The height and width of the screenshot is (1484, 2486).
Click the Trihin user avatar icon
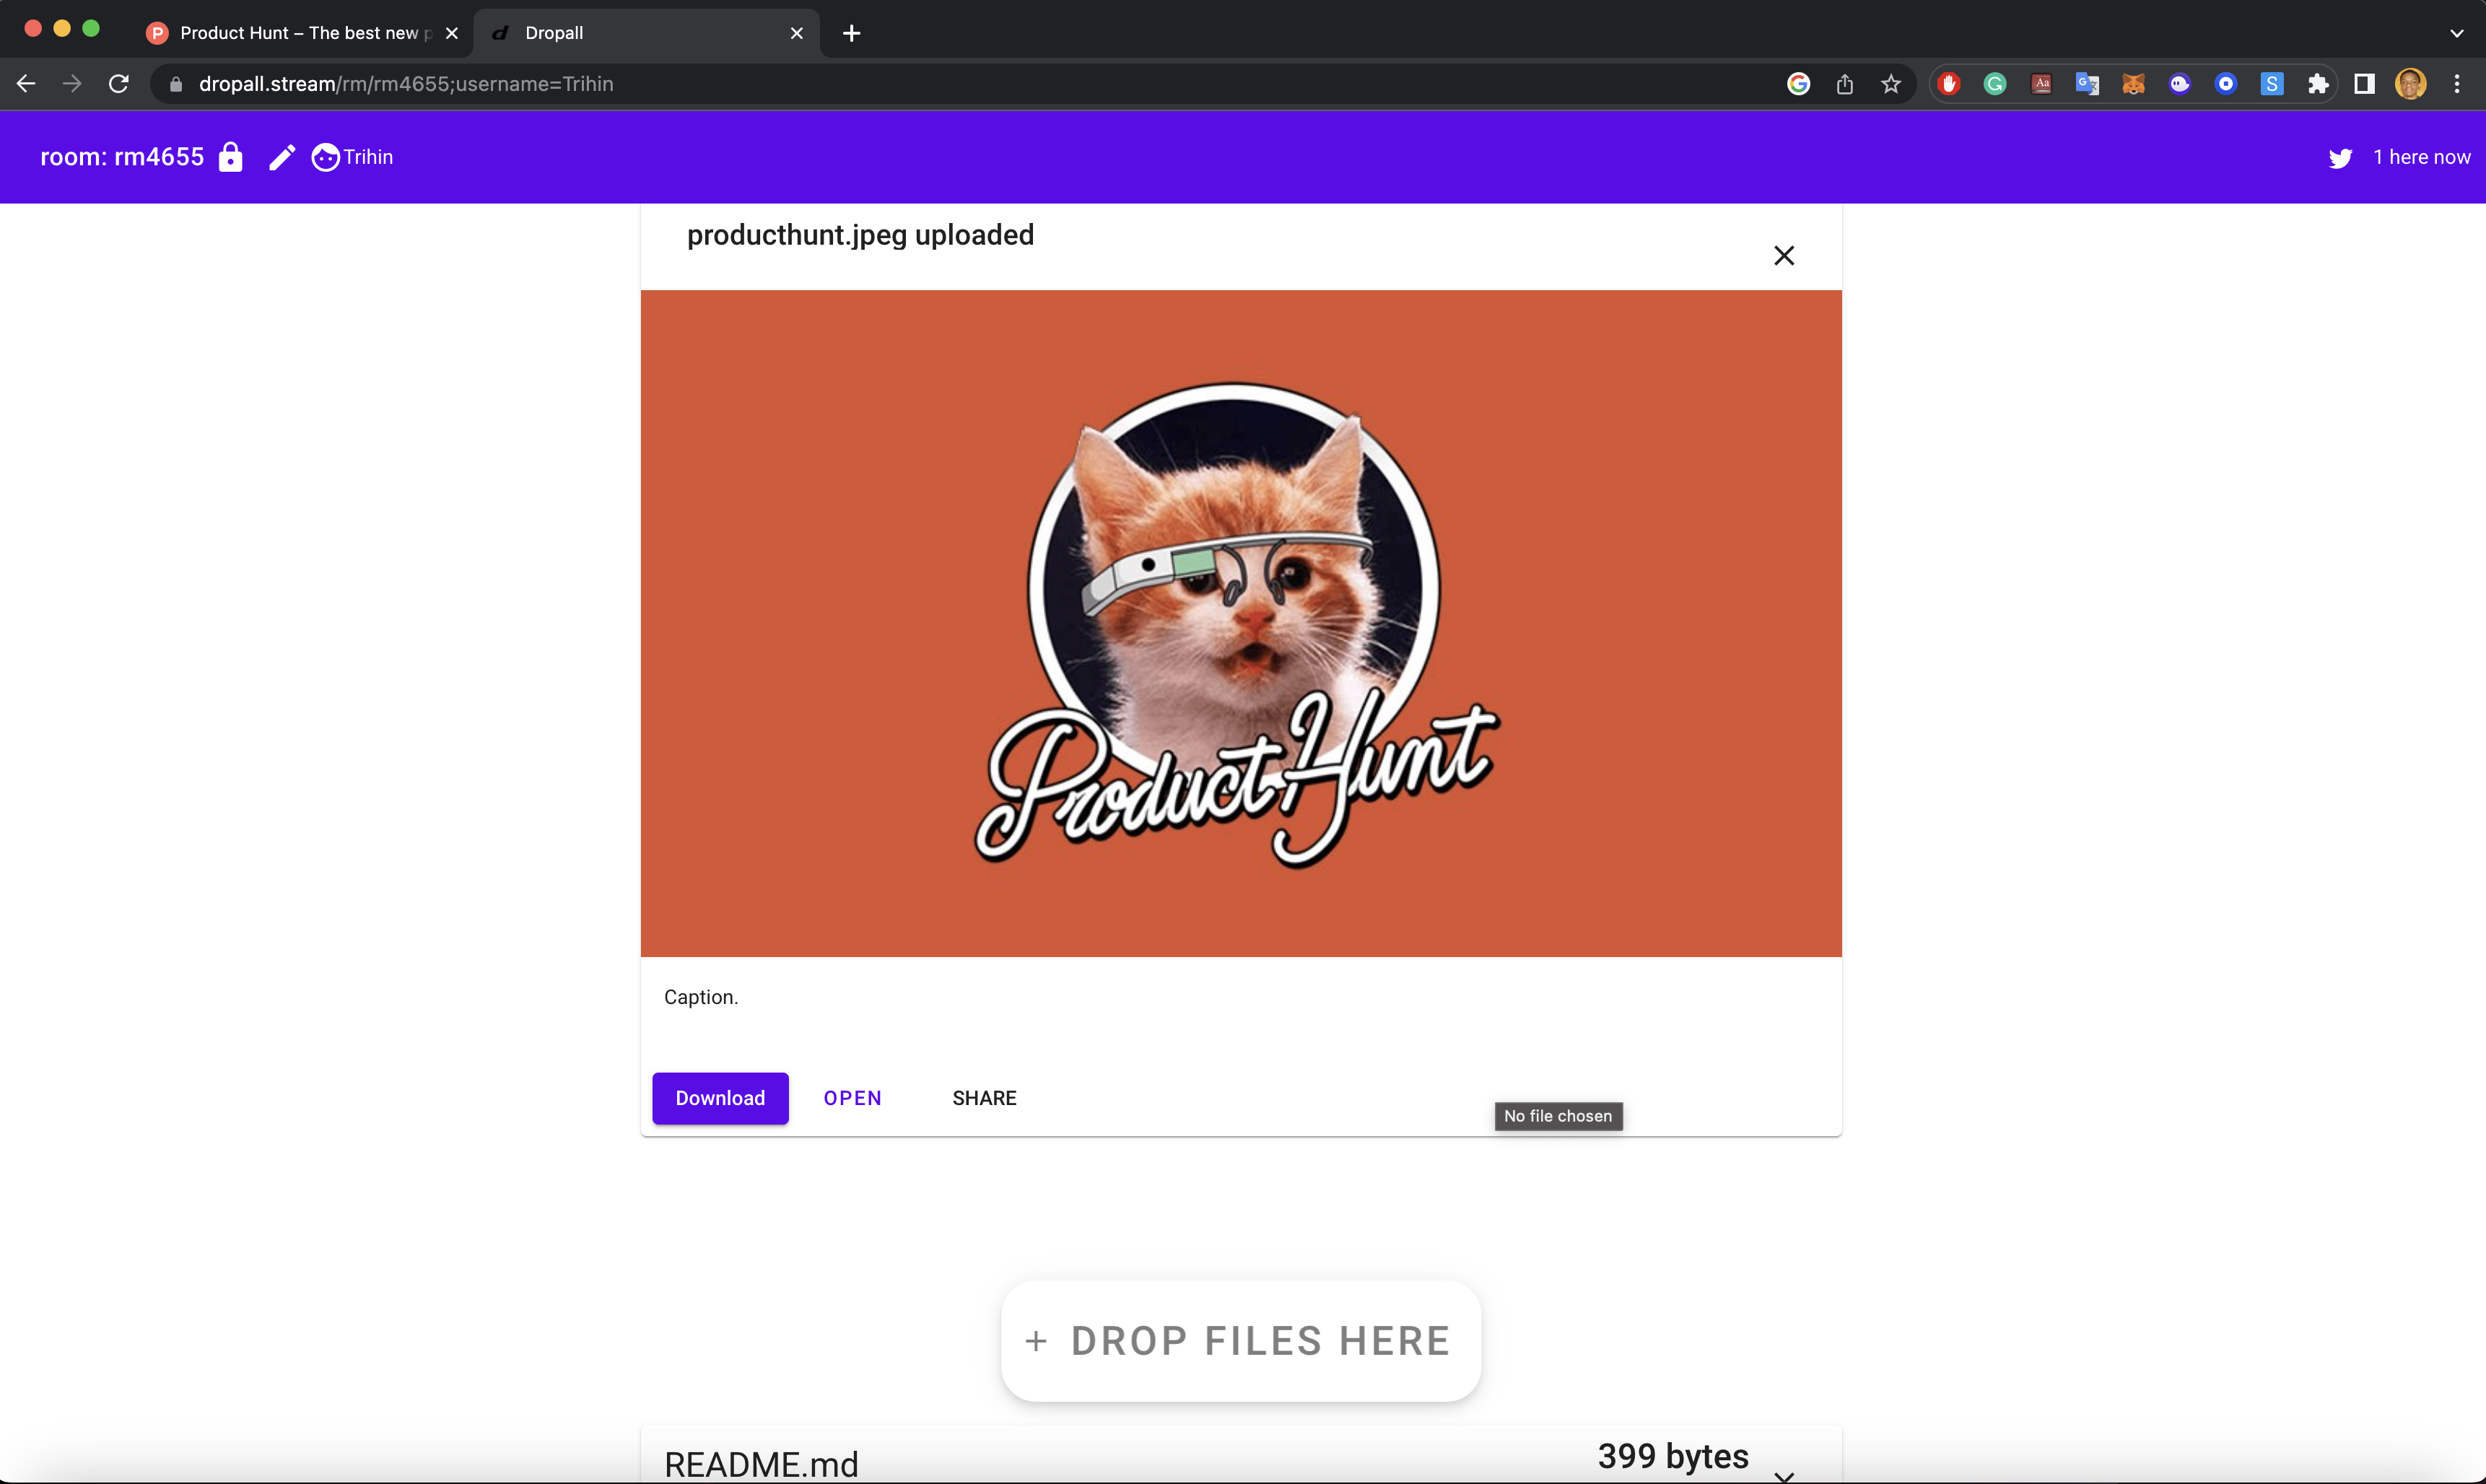click(325, 157)
